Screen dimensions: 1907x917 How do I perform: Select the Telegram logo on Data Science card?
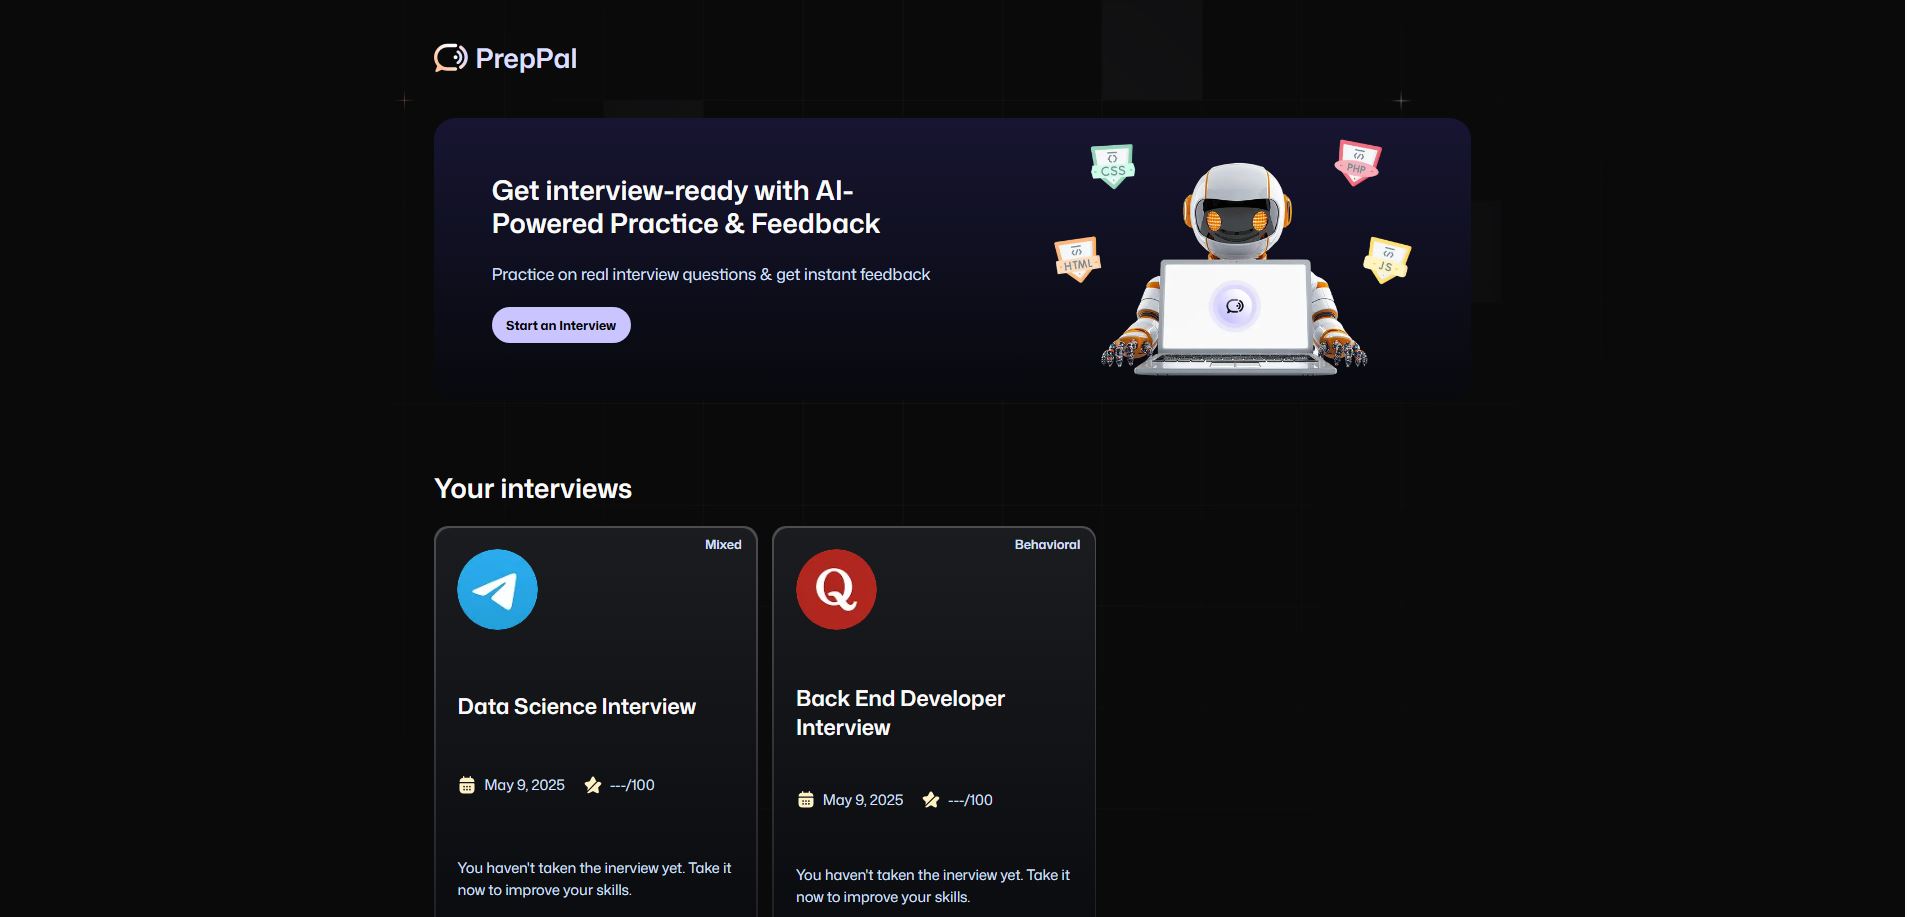coord(497,589)
